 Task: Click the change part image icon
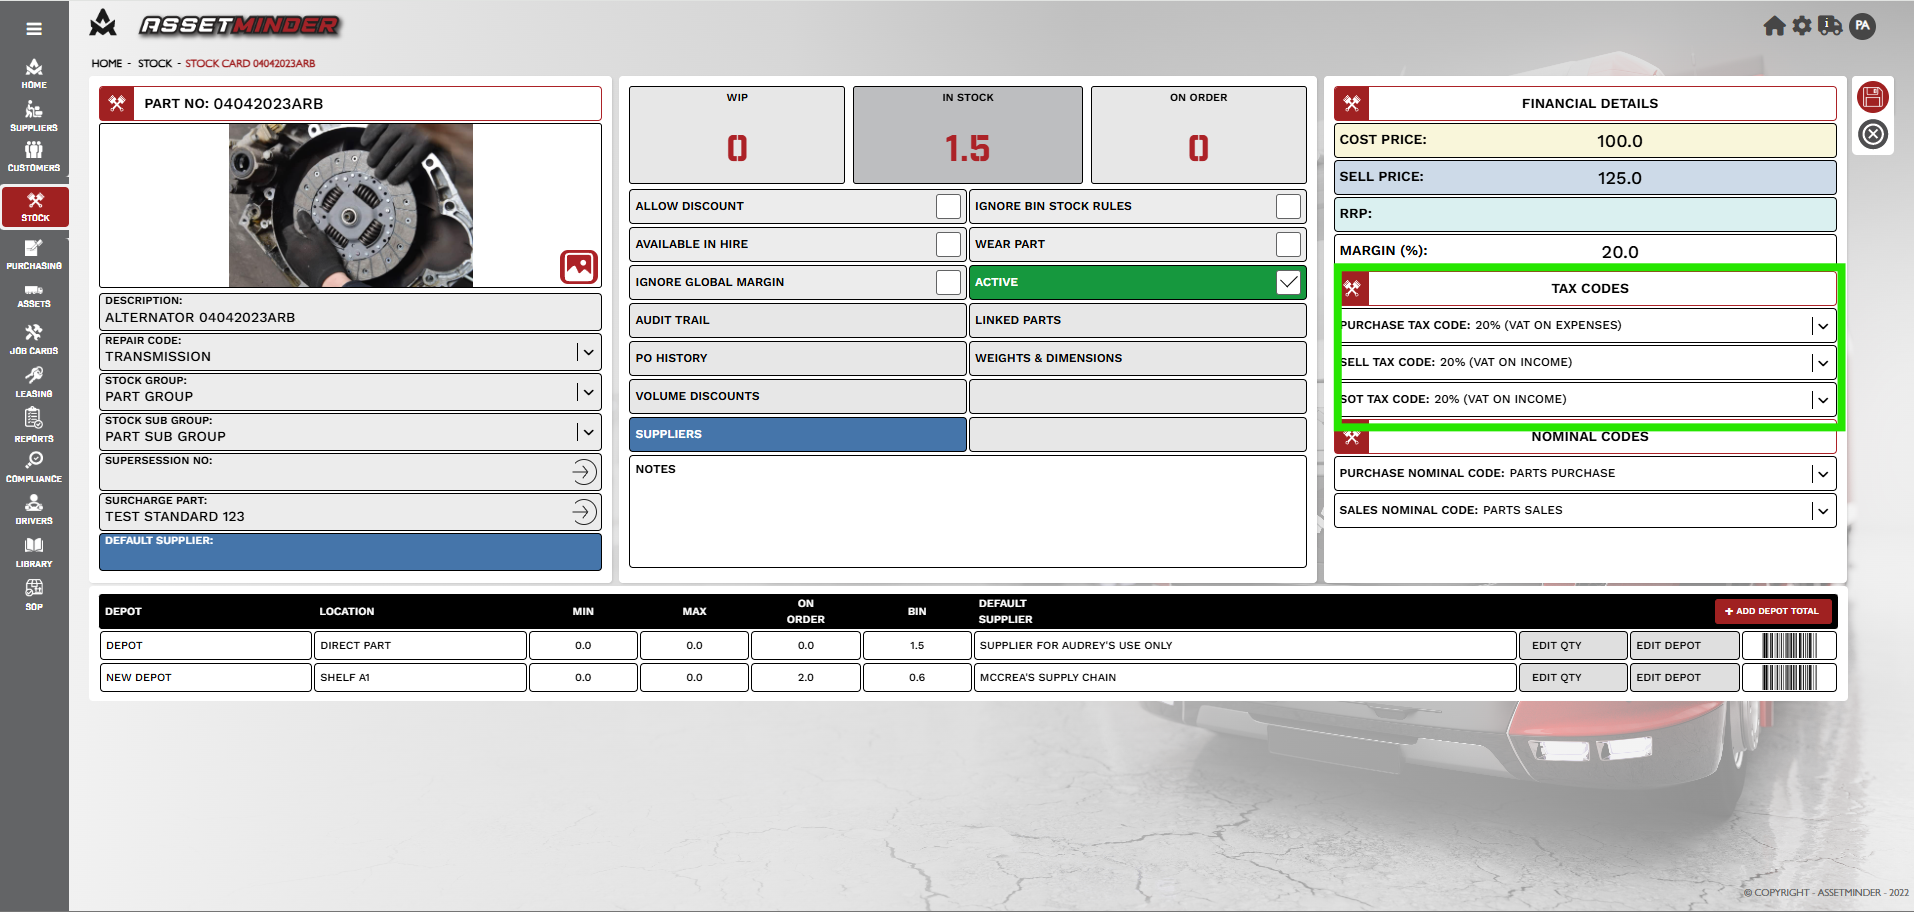coord(579,267)
